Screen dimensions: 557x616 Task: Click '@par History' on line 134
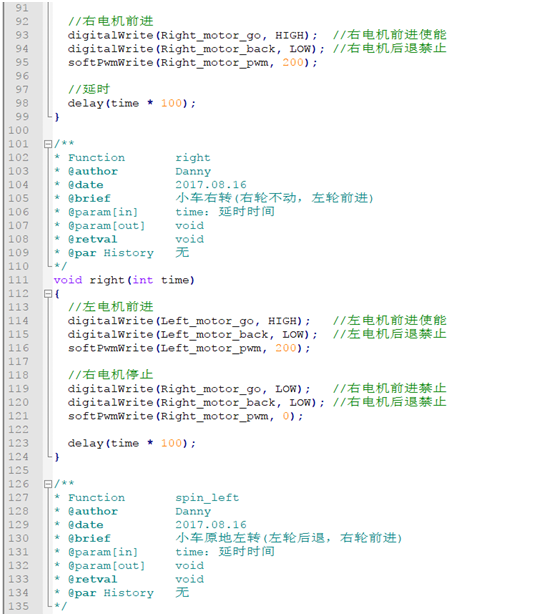click(110, 593)
